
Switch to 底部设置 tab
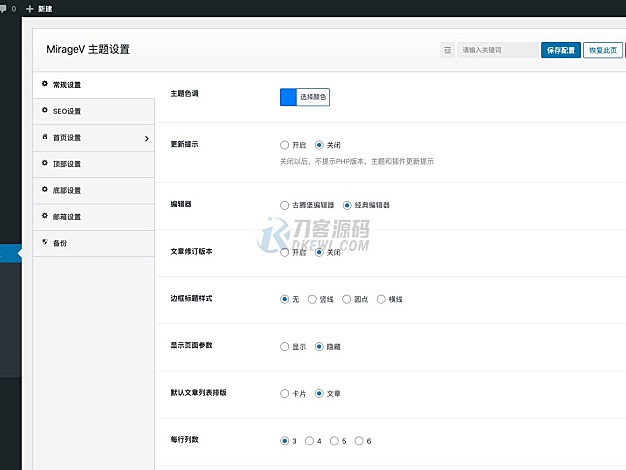pyautogui.click(x=94, y=190)
